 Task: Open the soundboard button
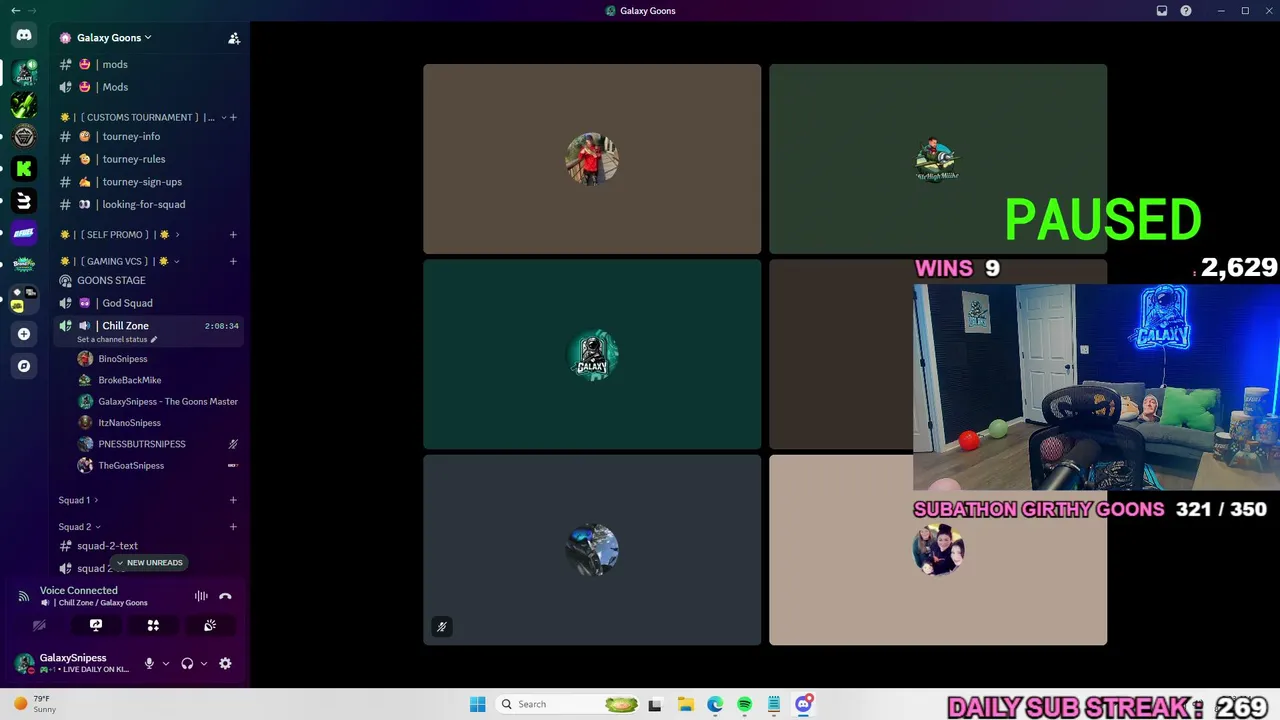[x=210, y=625]
